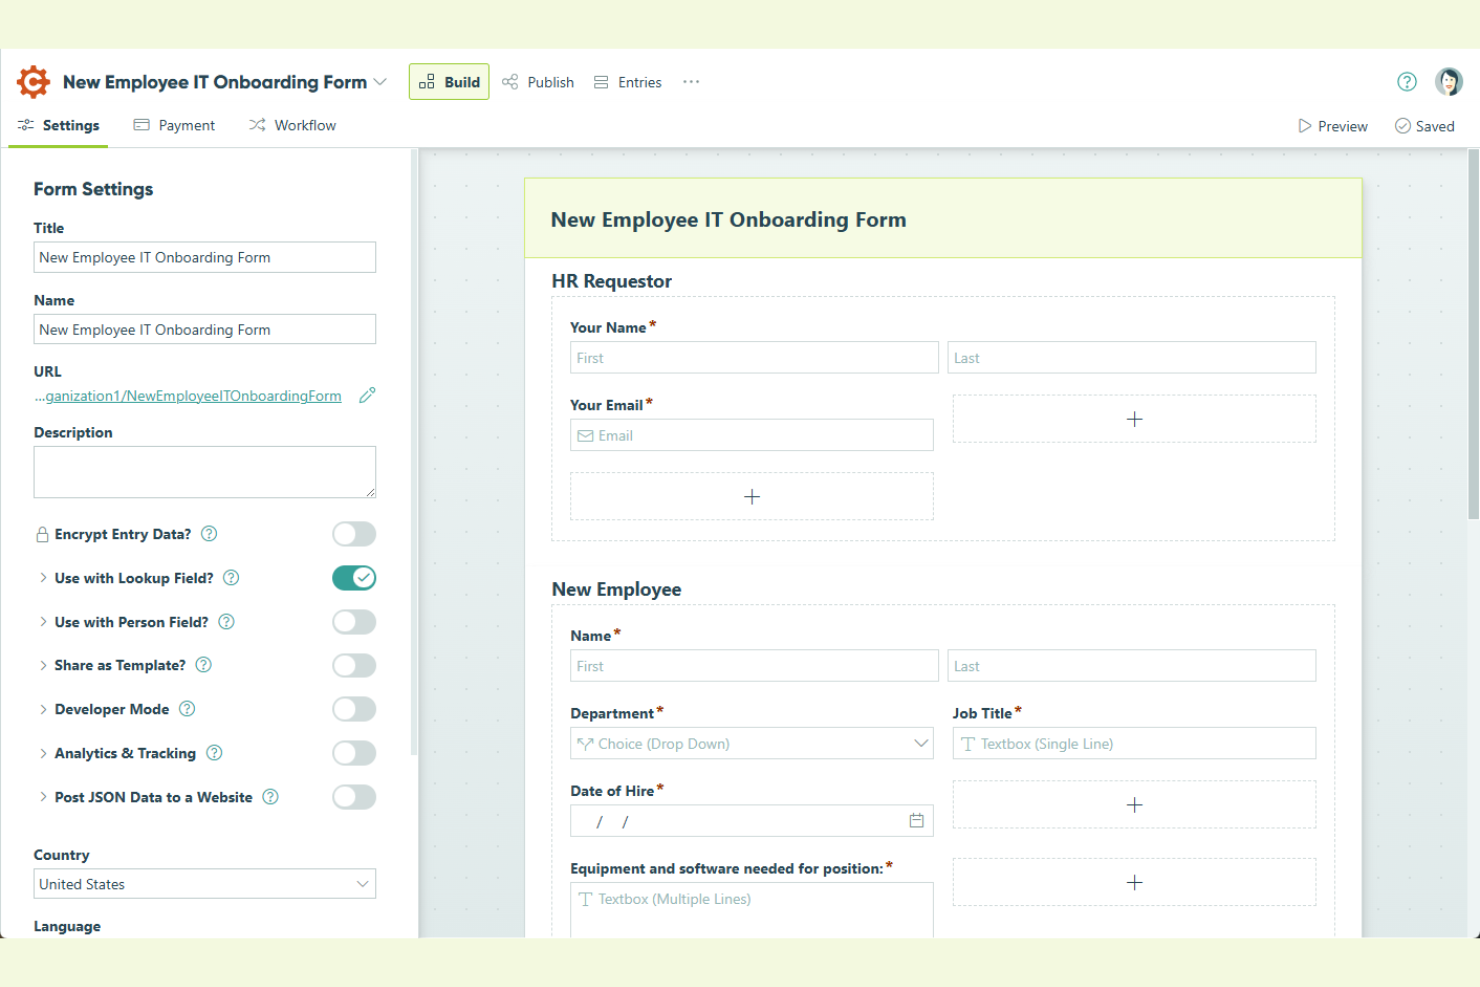Screen dimensions: 1480x987
Task: Open the Entries list icon
Action: [x=600, y=81]
